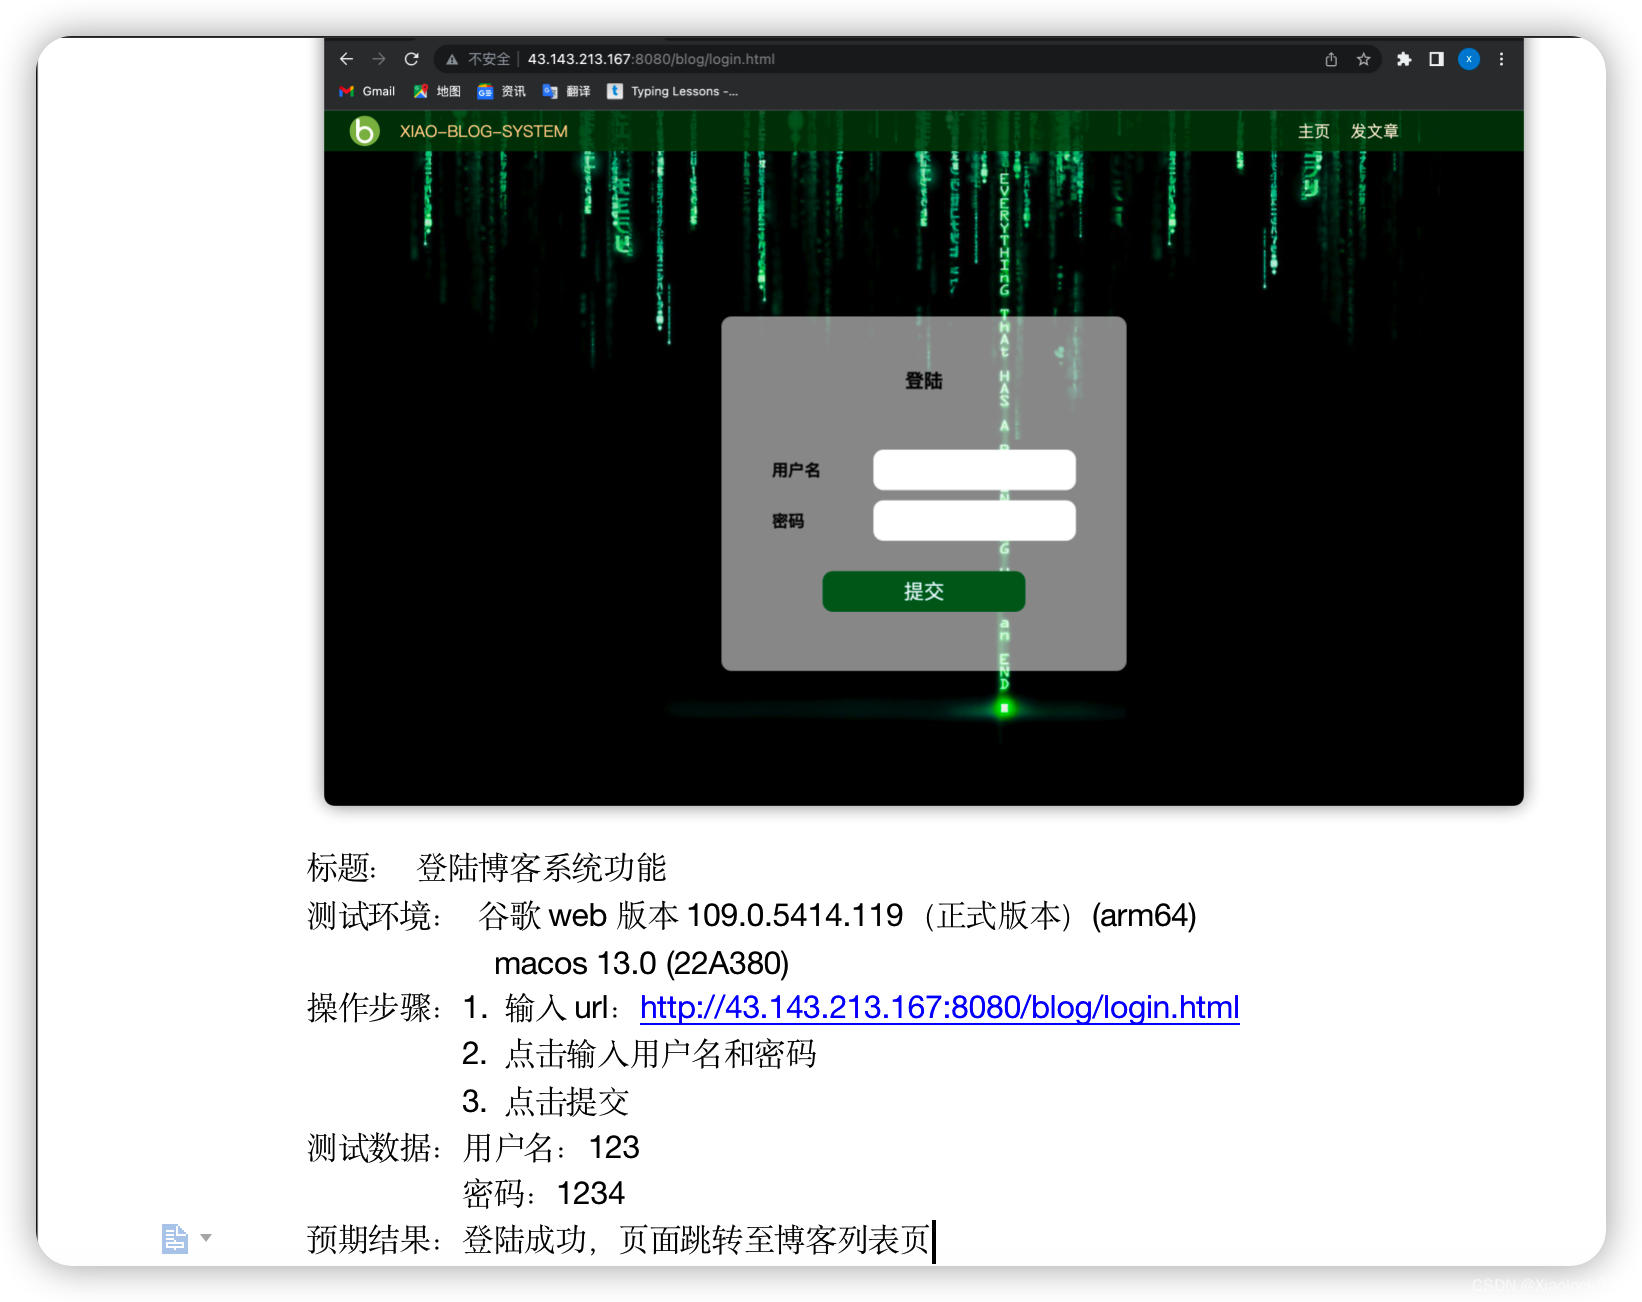Click the share page icon

tap(1331, 59)
